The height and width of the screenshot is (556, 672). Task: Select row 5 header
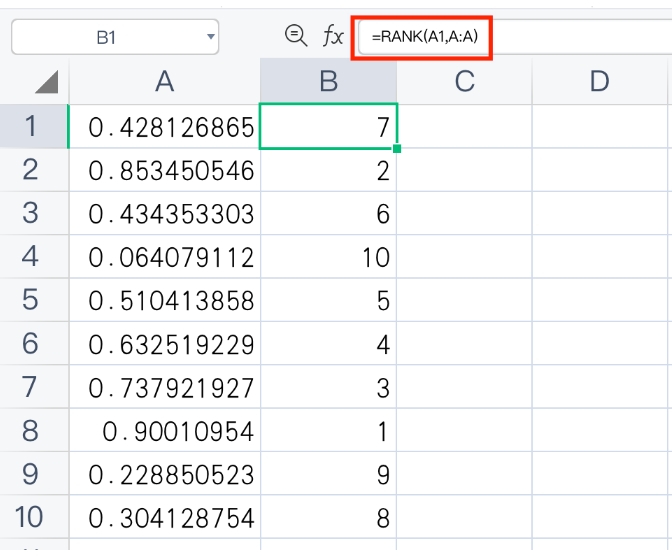34,300
